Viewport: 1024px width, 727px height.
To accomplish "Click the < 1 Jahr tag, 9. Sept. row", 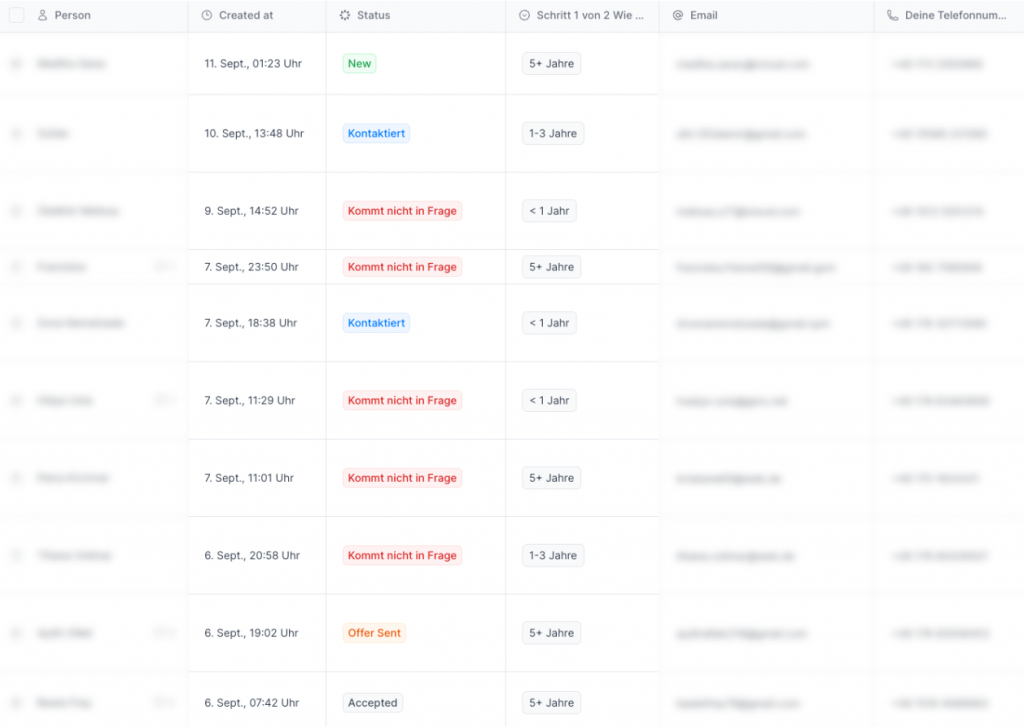I will 549,211.
